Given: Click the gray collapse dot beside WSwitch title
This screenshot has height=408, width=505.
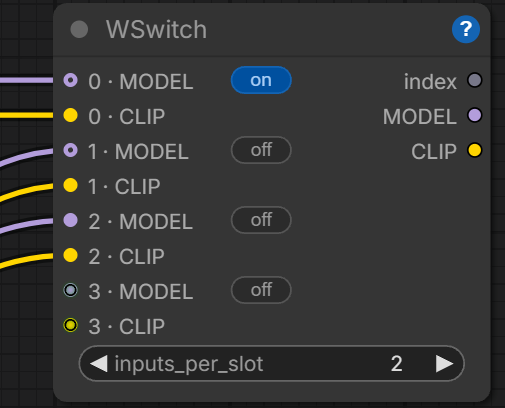Looking at the screenshot, I should (79, 29).
